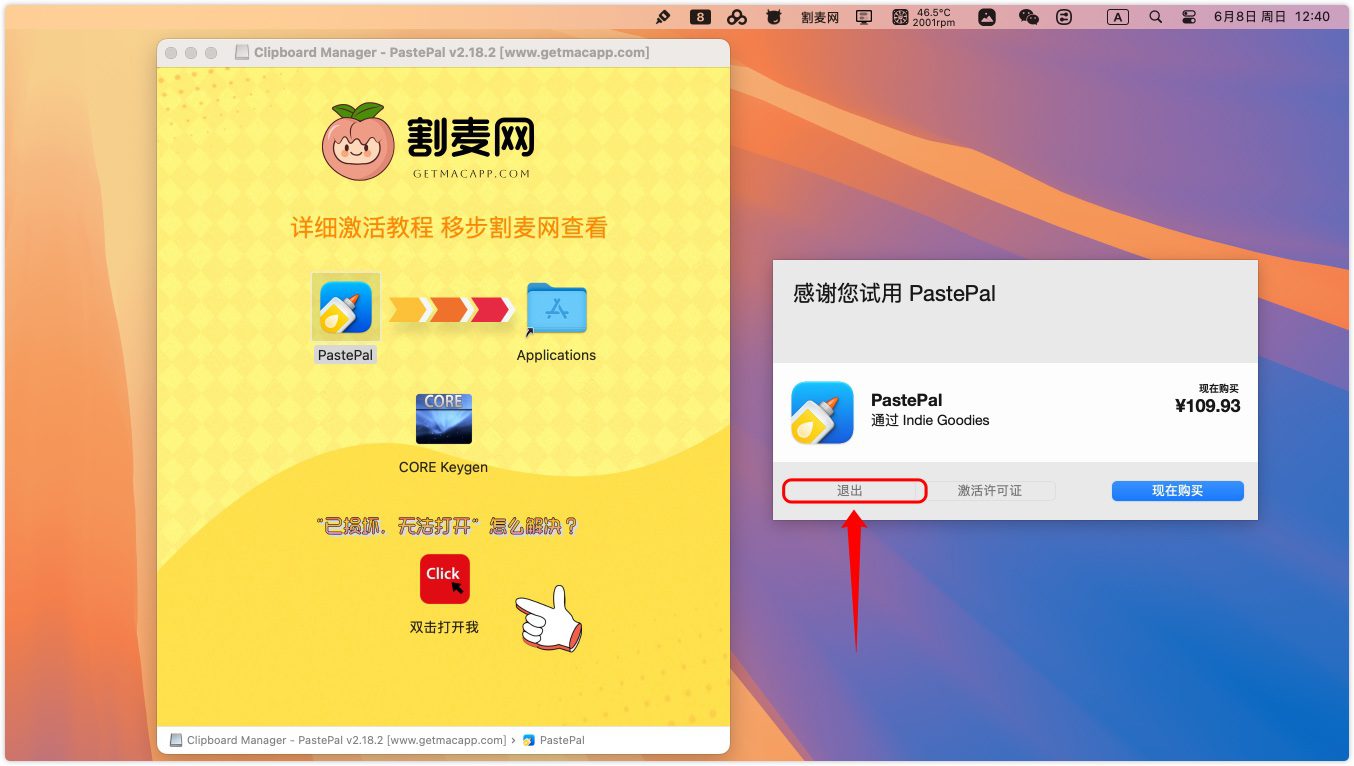Click the date and time in menu bar
Image resolution: width=1354 pixels, height=766 pixels.
coord(1271,17)
